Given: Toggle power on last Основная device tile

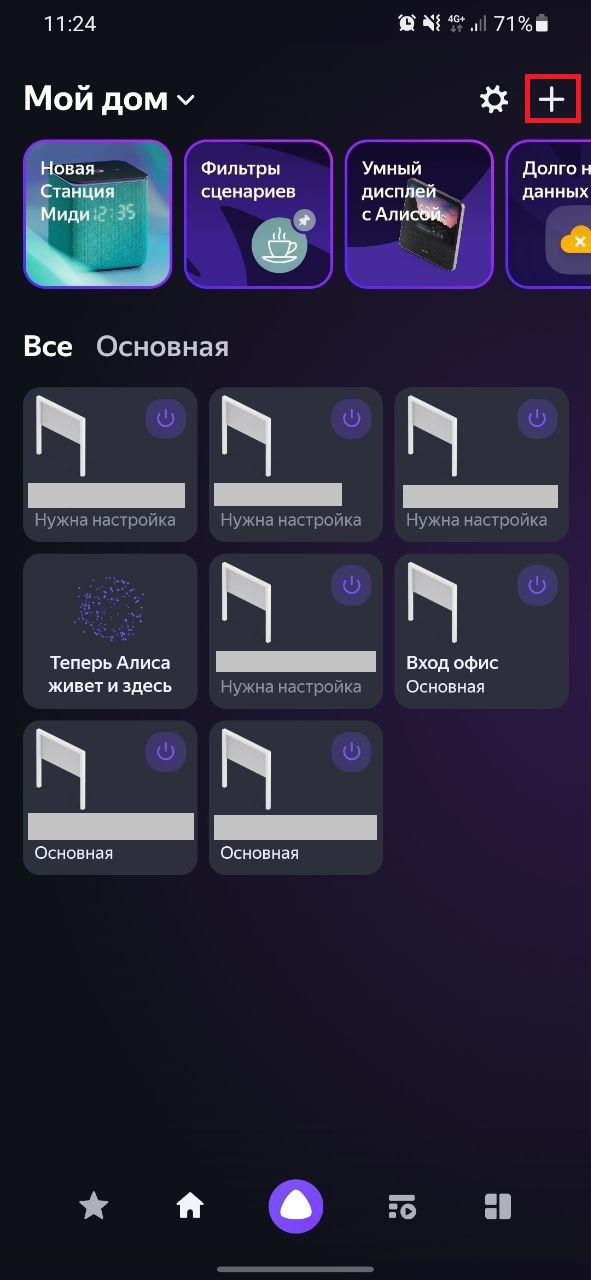Looking at the screenshot, I should pos(351,752).
